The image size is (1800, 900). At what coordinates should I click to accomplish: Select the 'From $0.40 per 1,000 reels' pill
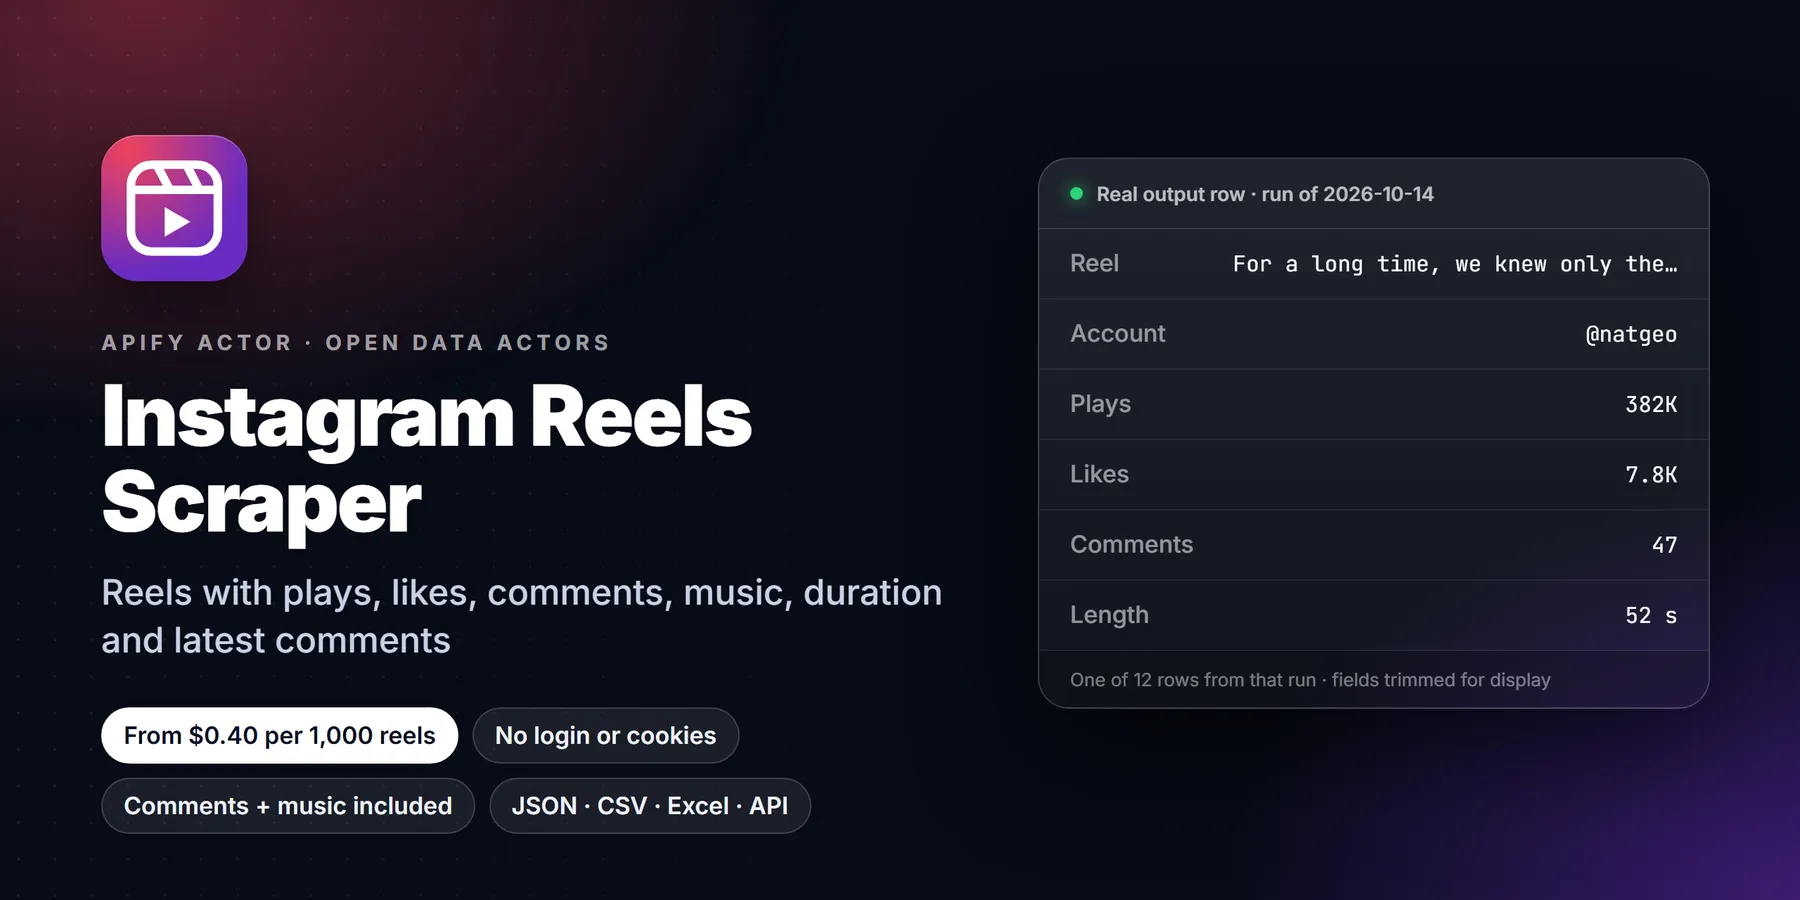[x=279, y=736]
